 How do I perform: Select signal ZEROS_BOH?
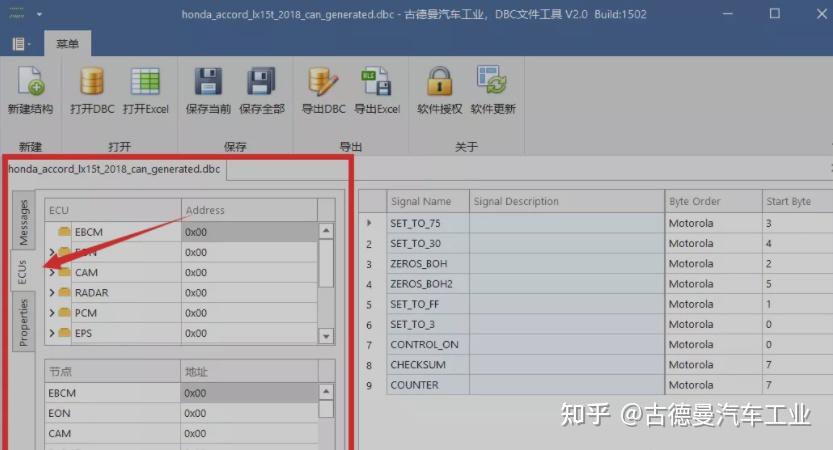tap(419, 264)
